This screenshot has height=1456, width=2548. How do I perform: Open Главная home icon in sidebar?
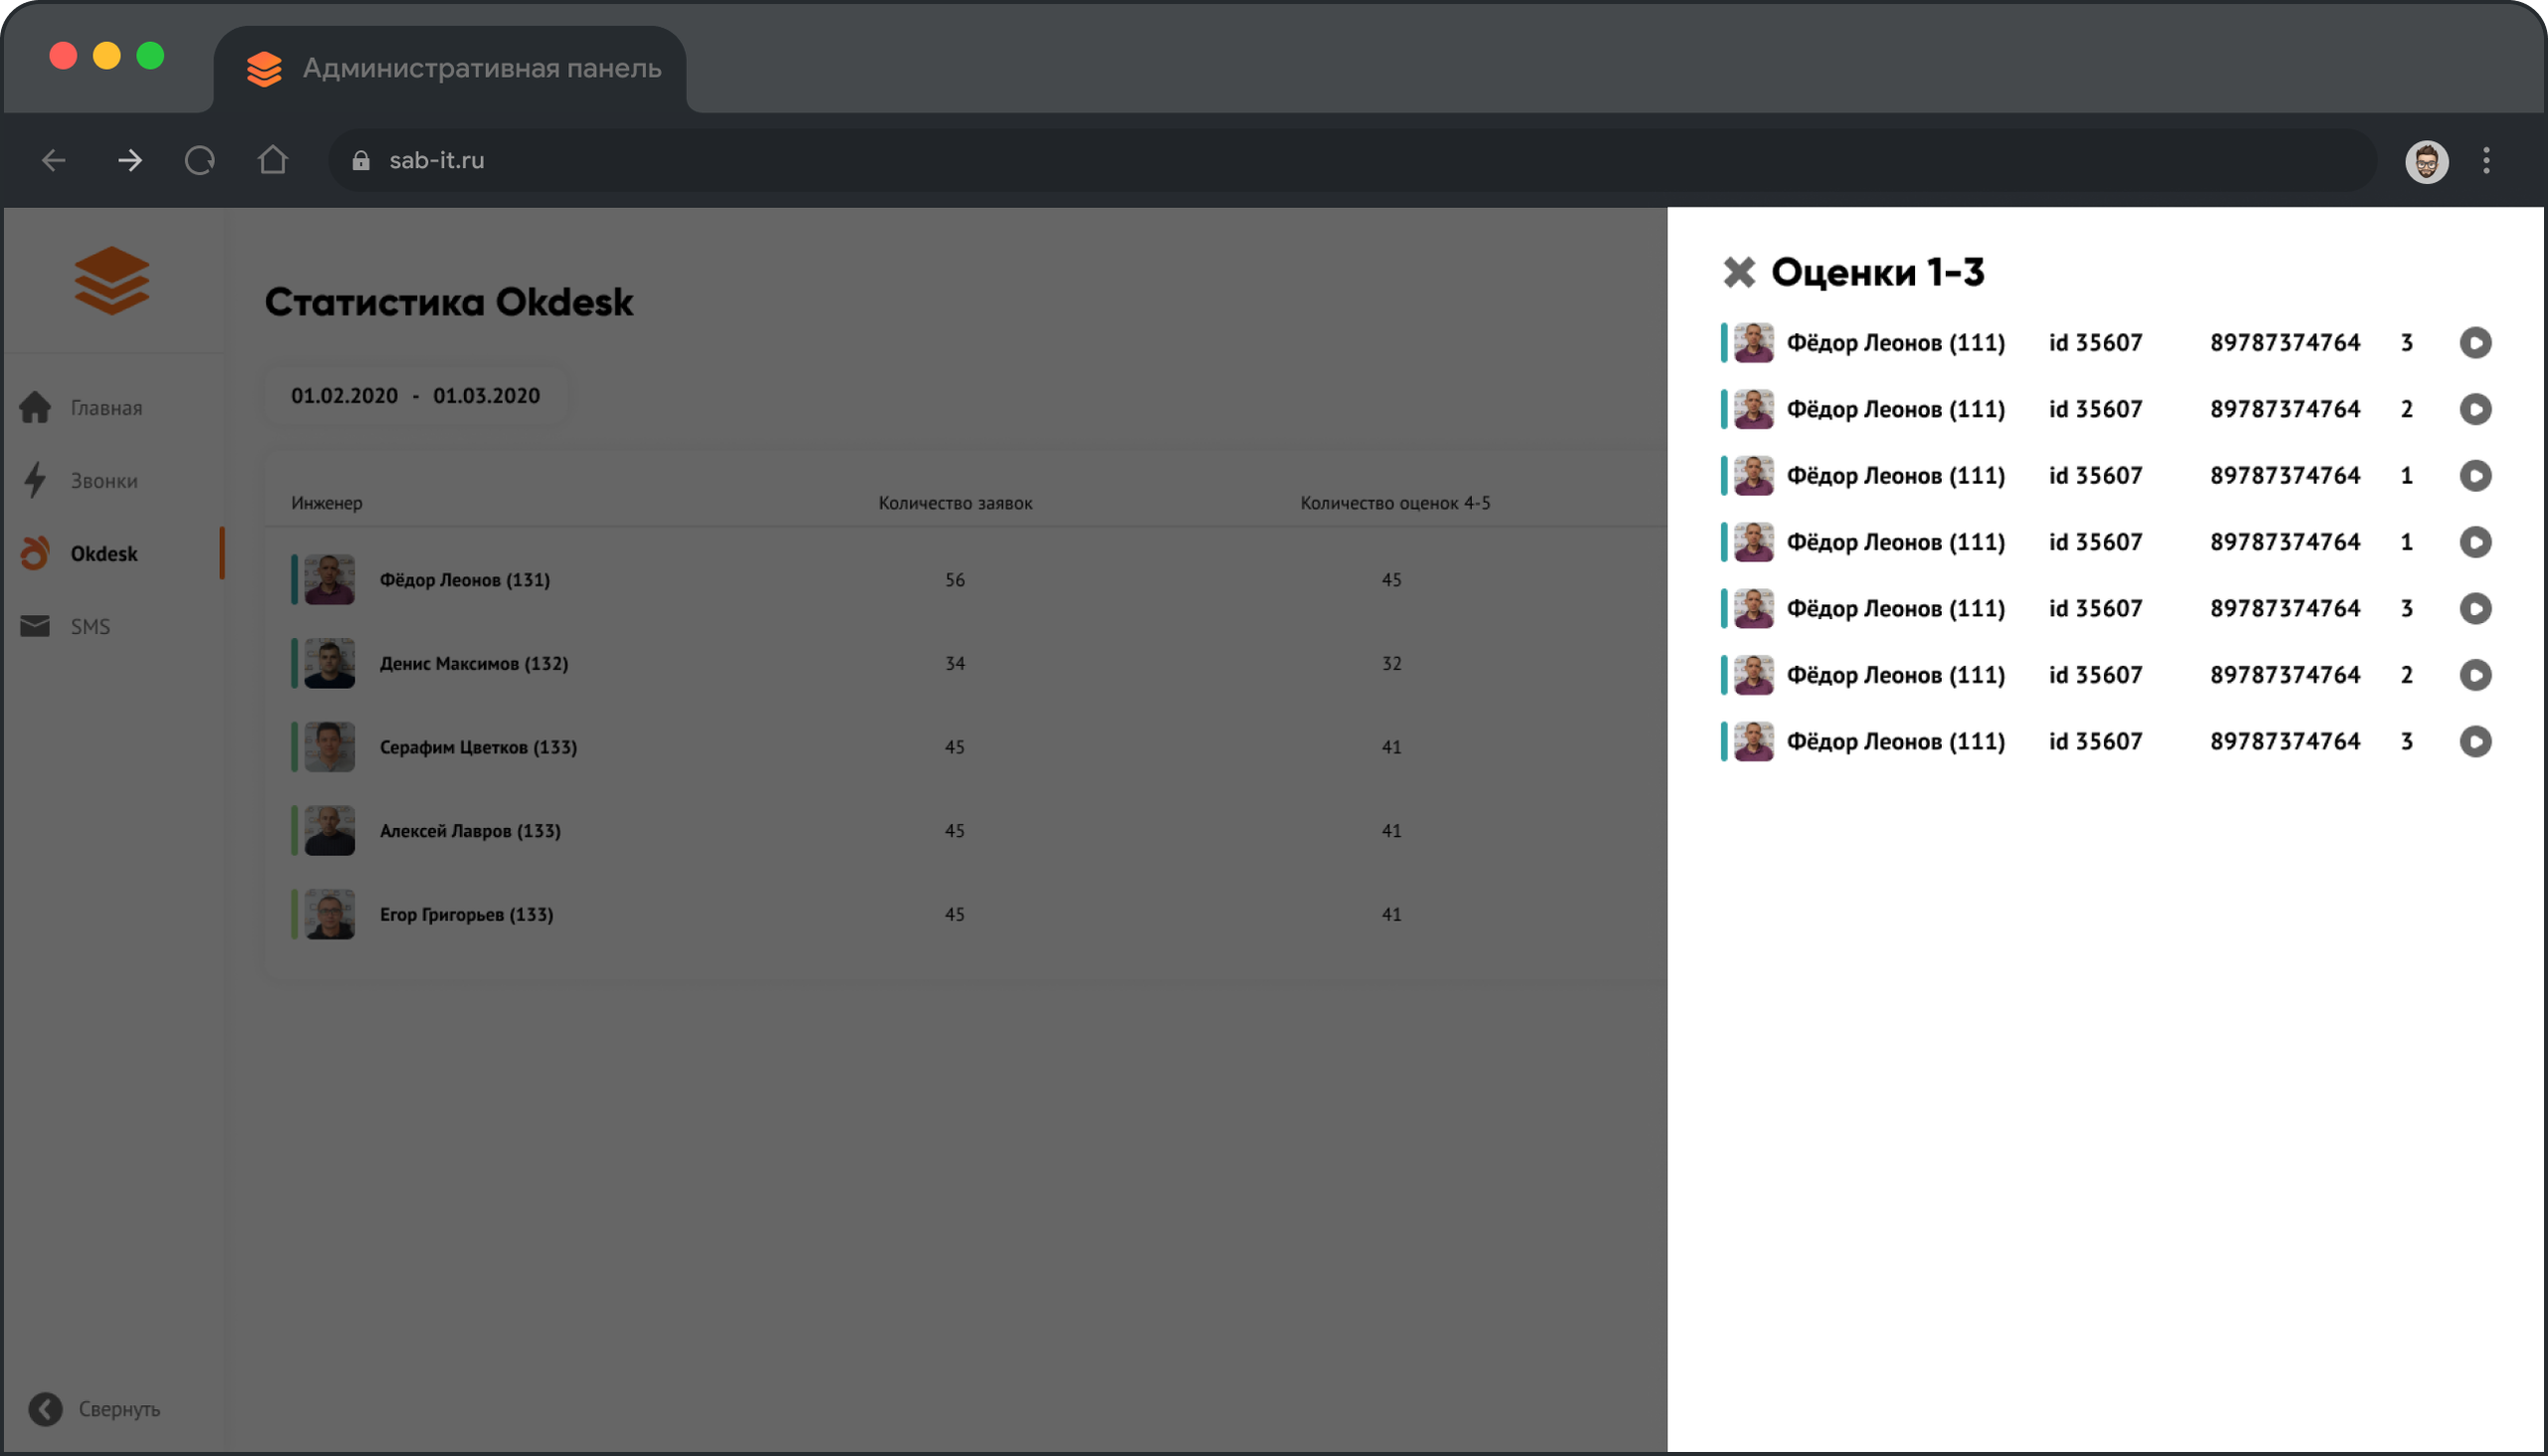point(35,407)
